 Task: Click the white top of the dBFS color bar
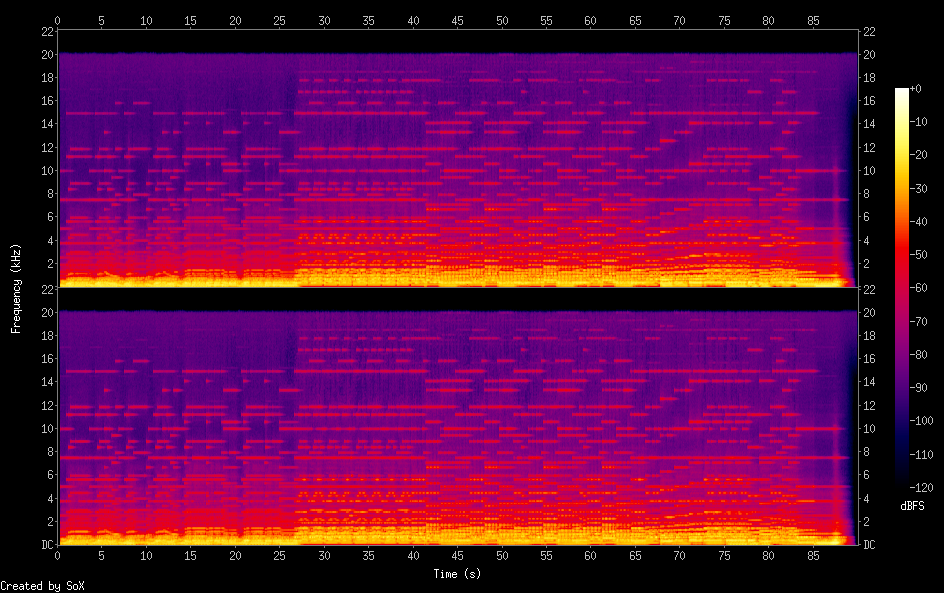902,92
